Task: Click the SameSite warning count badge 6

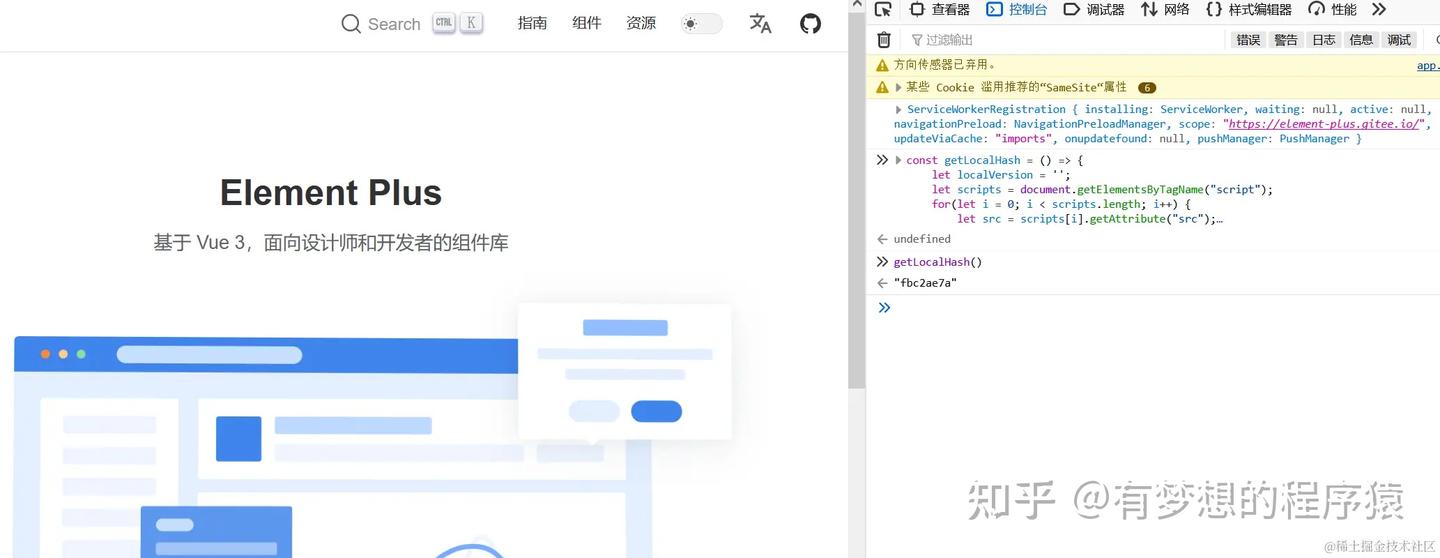Action: (1147, 88)
